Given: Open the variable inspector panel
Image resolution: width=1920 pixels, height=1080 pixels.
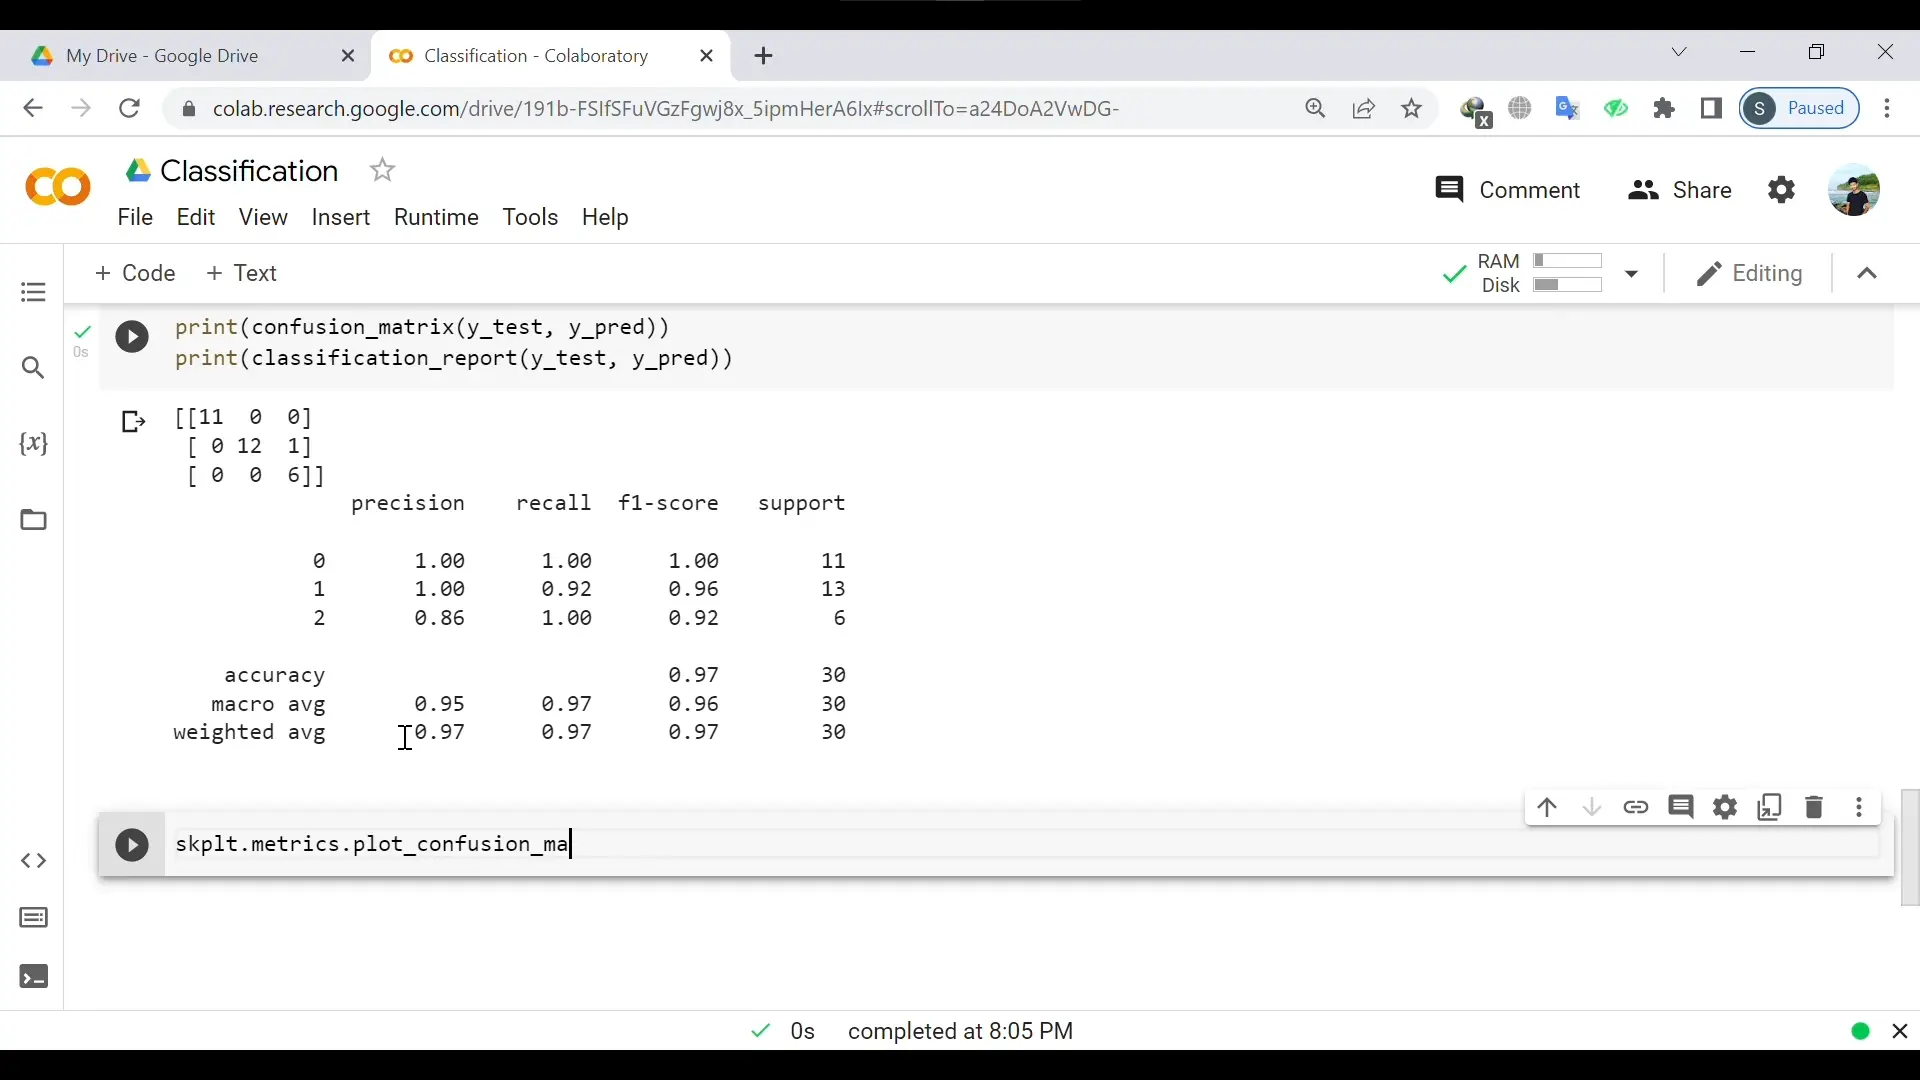Looking at the screenshot, I should tap(33, 444).
